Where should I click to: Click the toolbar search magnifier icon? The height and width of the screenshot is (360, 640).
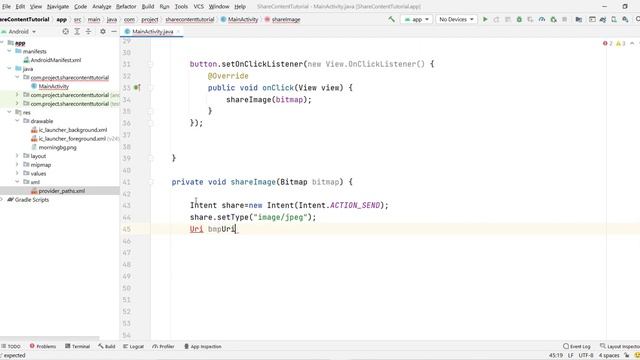[638, 19]
